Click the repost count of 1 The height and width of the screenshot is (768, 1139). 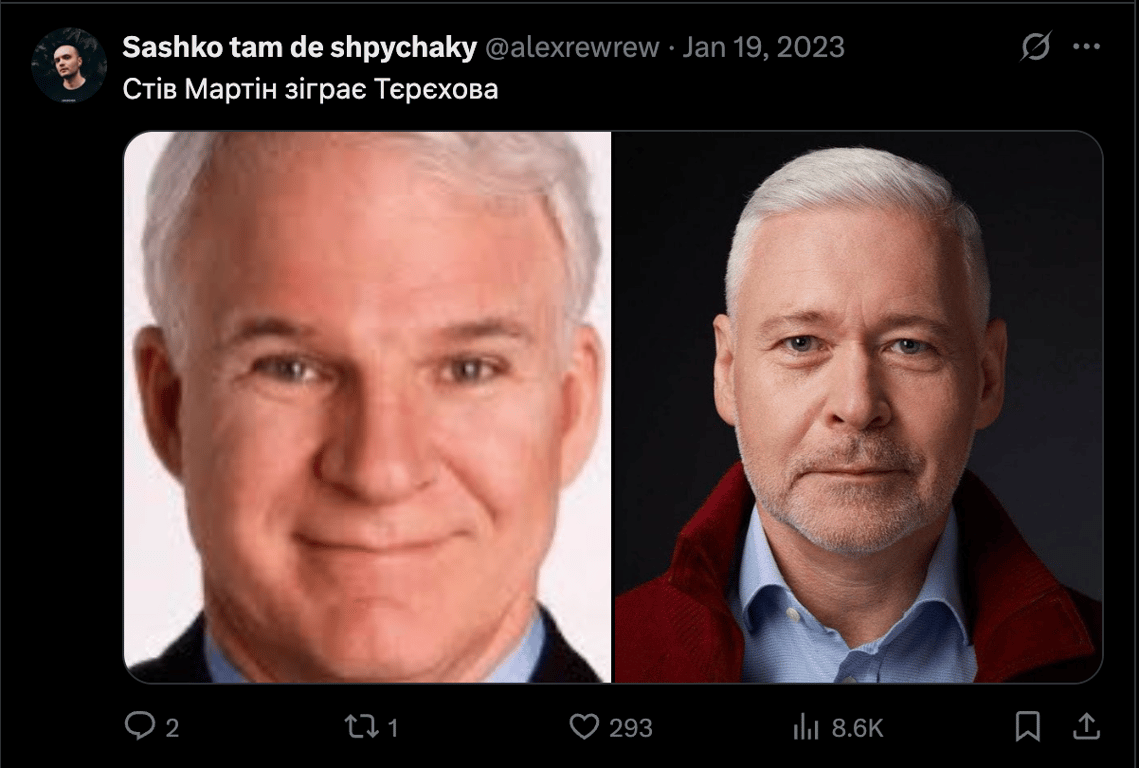pyautogui.click(x=393, y=727)
